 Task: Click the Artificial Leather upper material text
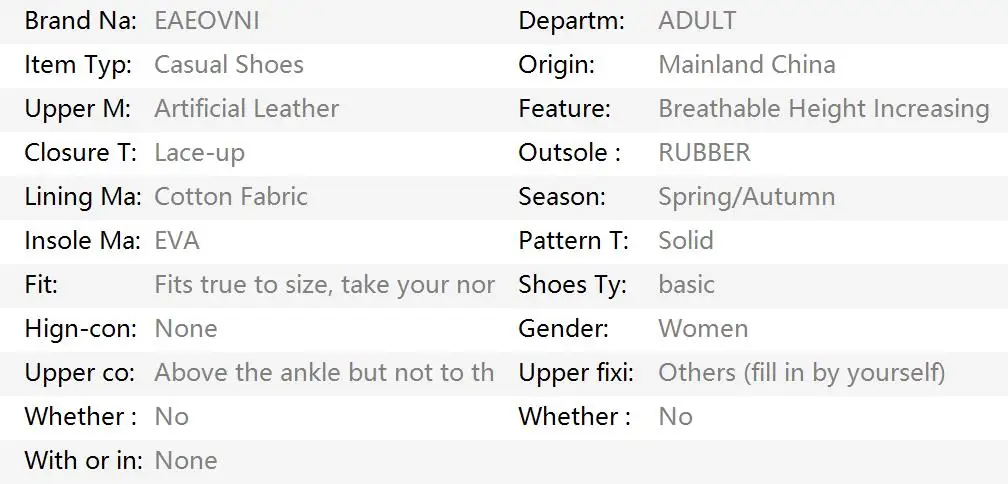(246, 109)
